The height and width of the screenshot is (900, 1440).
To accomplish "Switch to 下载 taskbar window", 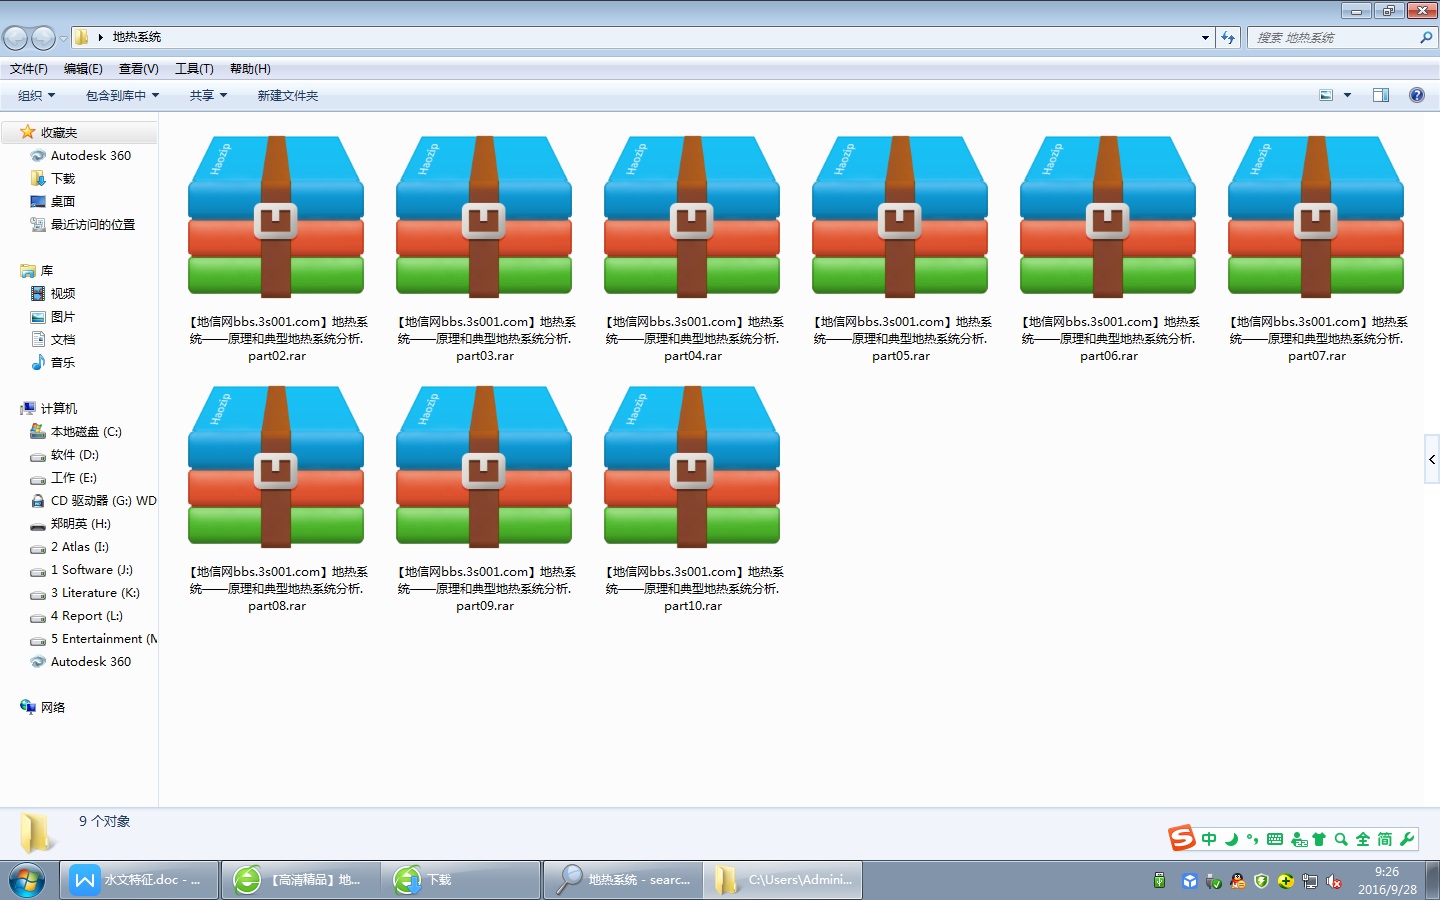I will 461,880.
